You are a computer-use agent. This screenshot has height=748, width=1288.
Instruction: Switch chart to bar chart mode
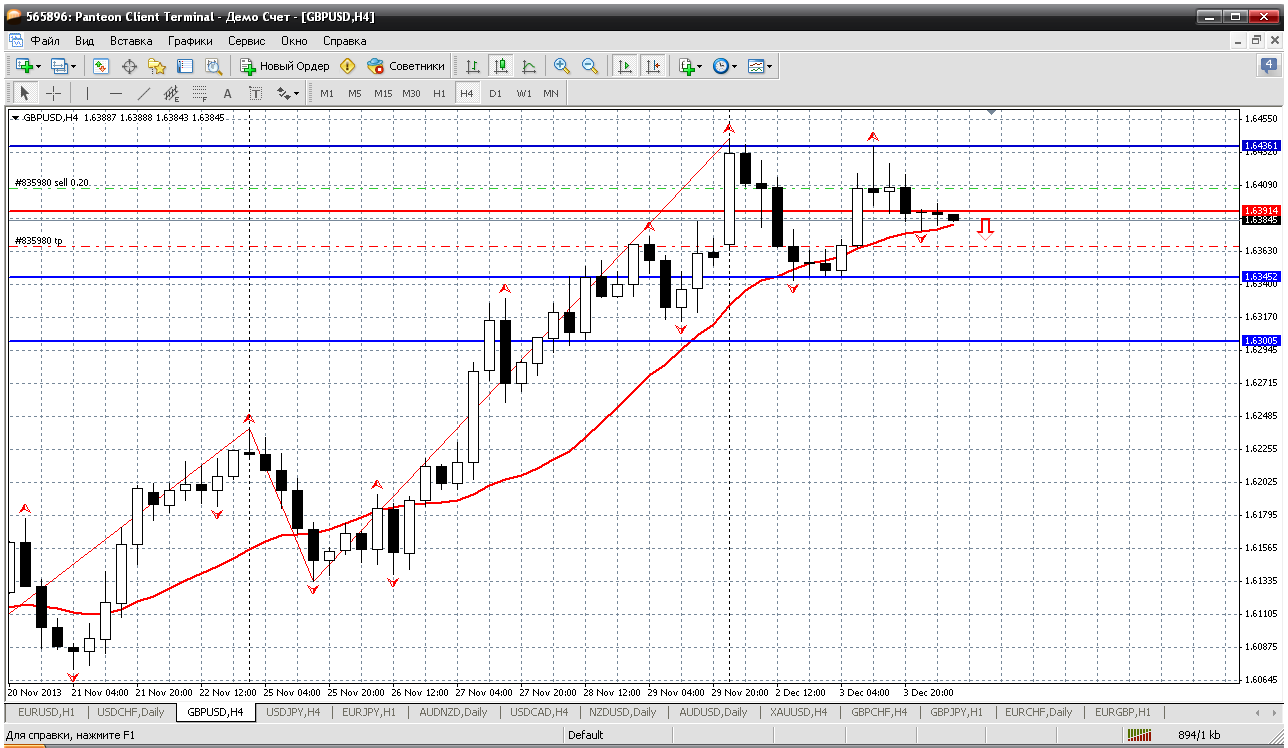click(x=473, y=66)
